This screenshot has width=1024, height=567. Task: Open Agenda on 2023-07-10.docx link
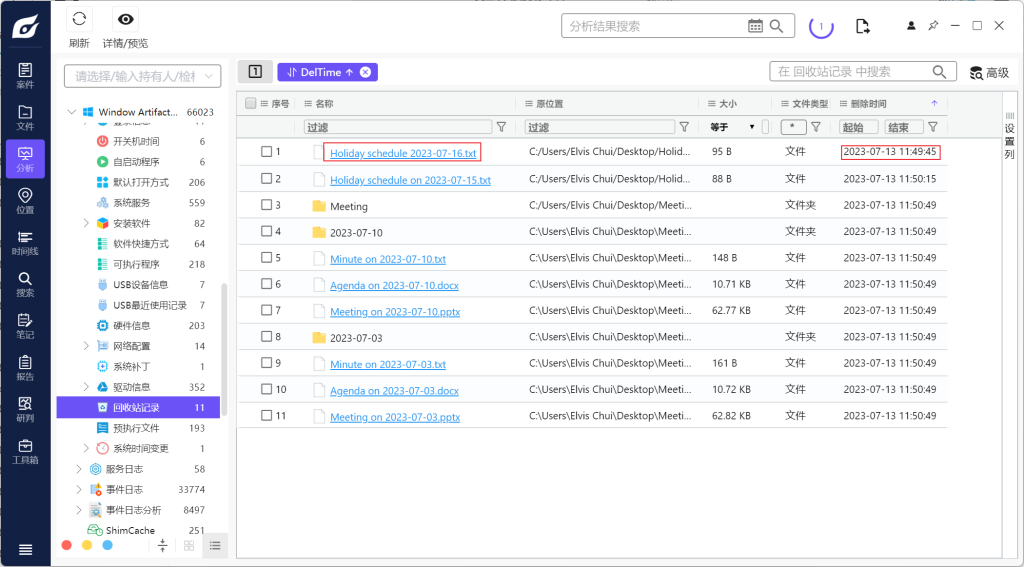[x=394, y=285]
